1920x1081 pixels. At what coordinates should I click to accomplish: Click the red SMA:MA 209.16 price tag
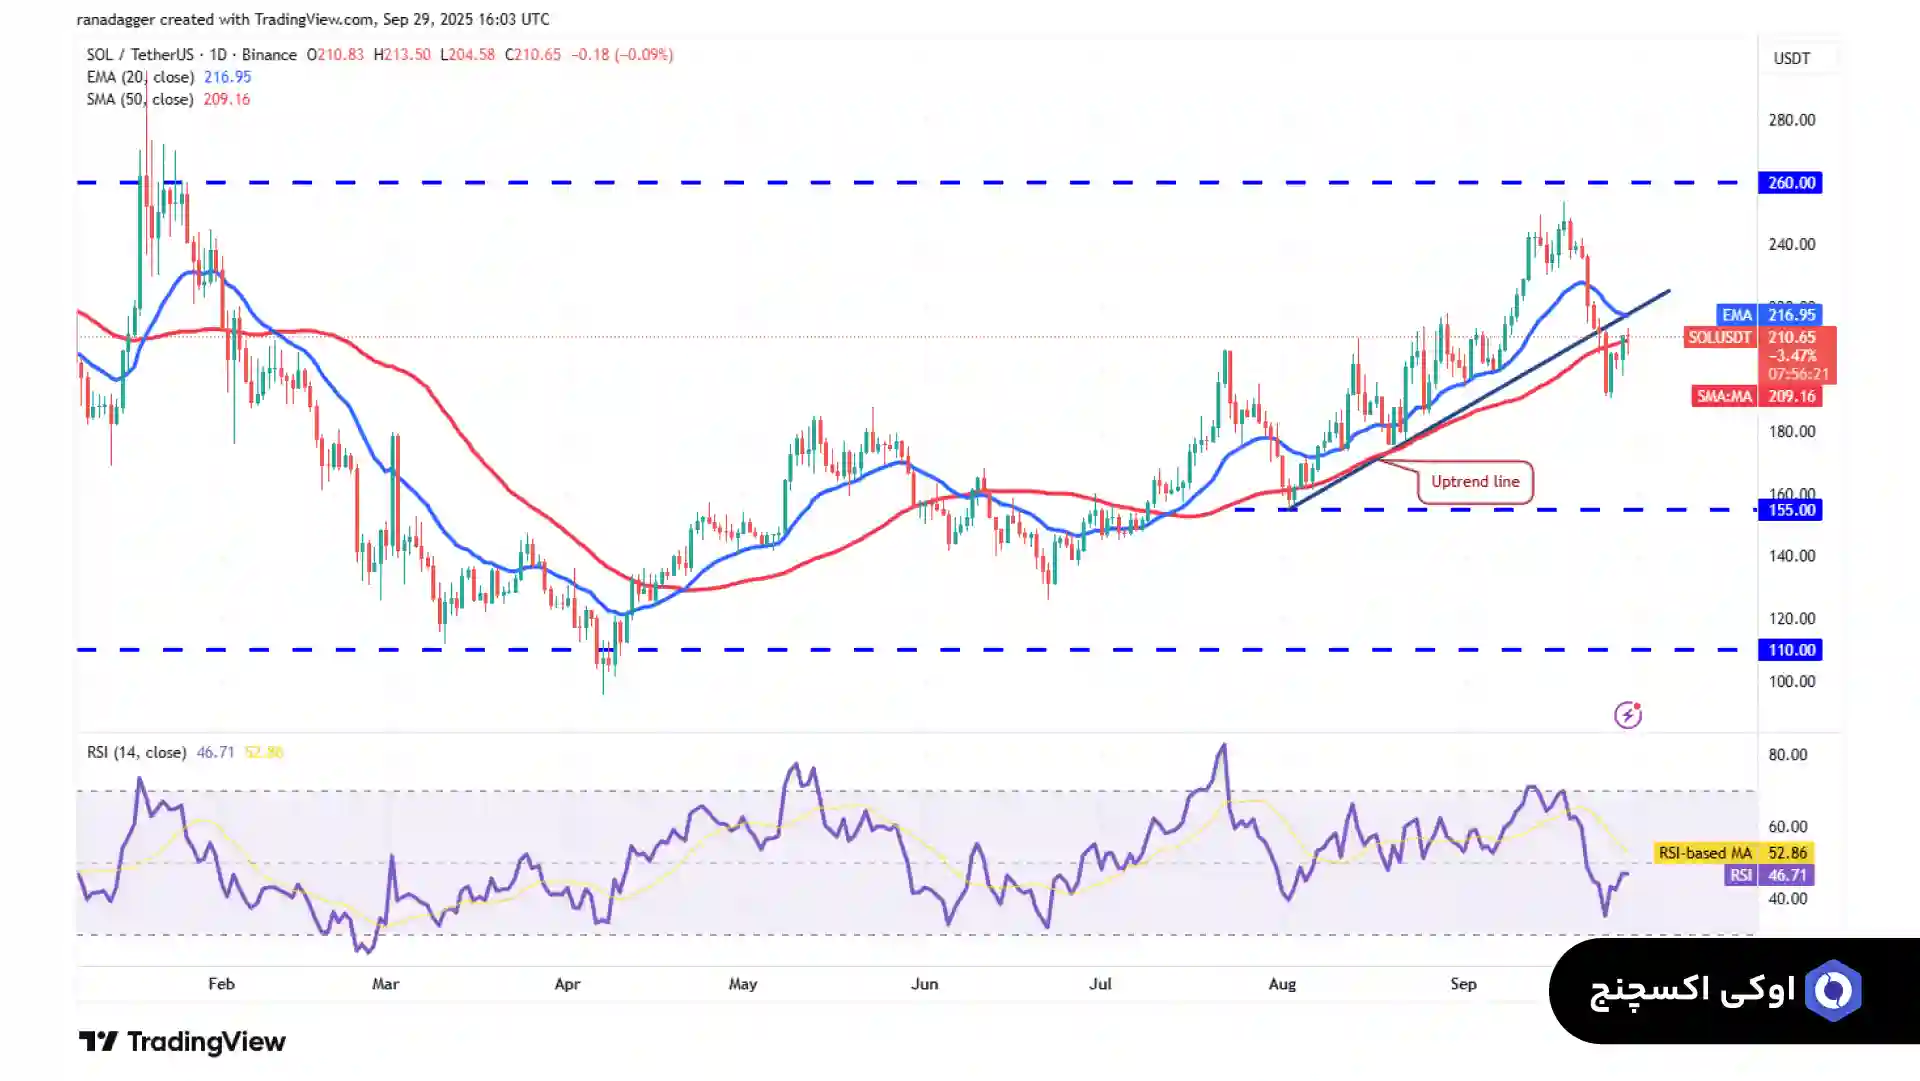point(1756,396)
